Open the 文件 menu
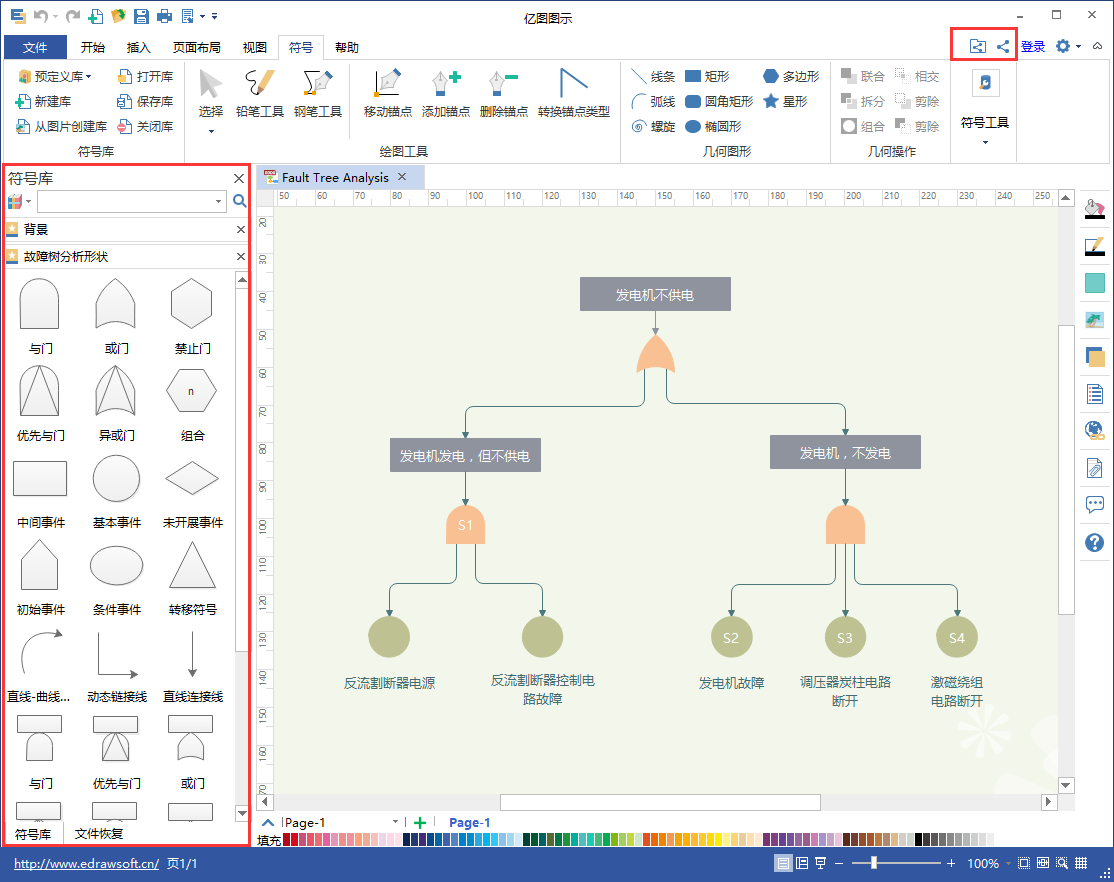1114x882 pixels. 35,47
